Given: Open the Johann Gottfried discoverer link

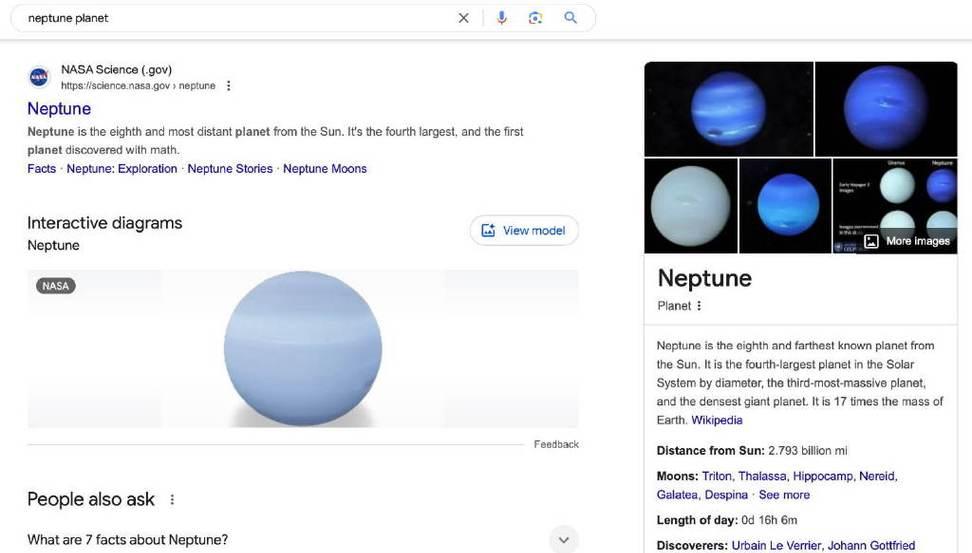Looking at the screenshot, I should pos(871,546).
